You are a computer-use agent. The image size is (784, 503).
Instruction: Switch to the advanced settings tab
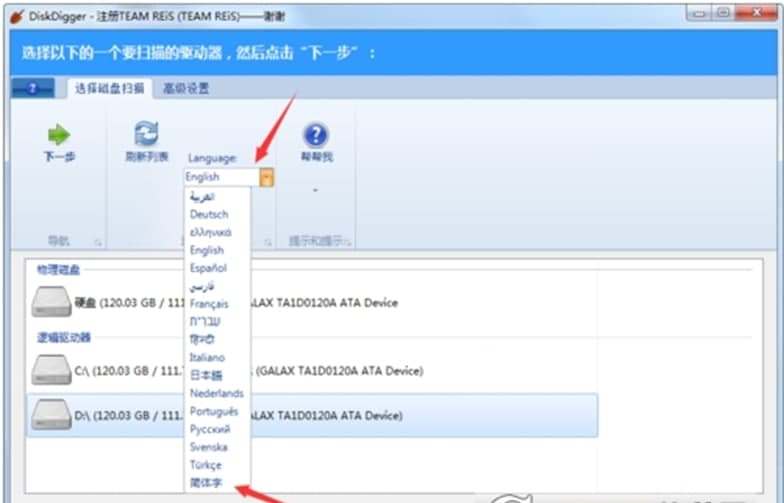tap(186, 88)
